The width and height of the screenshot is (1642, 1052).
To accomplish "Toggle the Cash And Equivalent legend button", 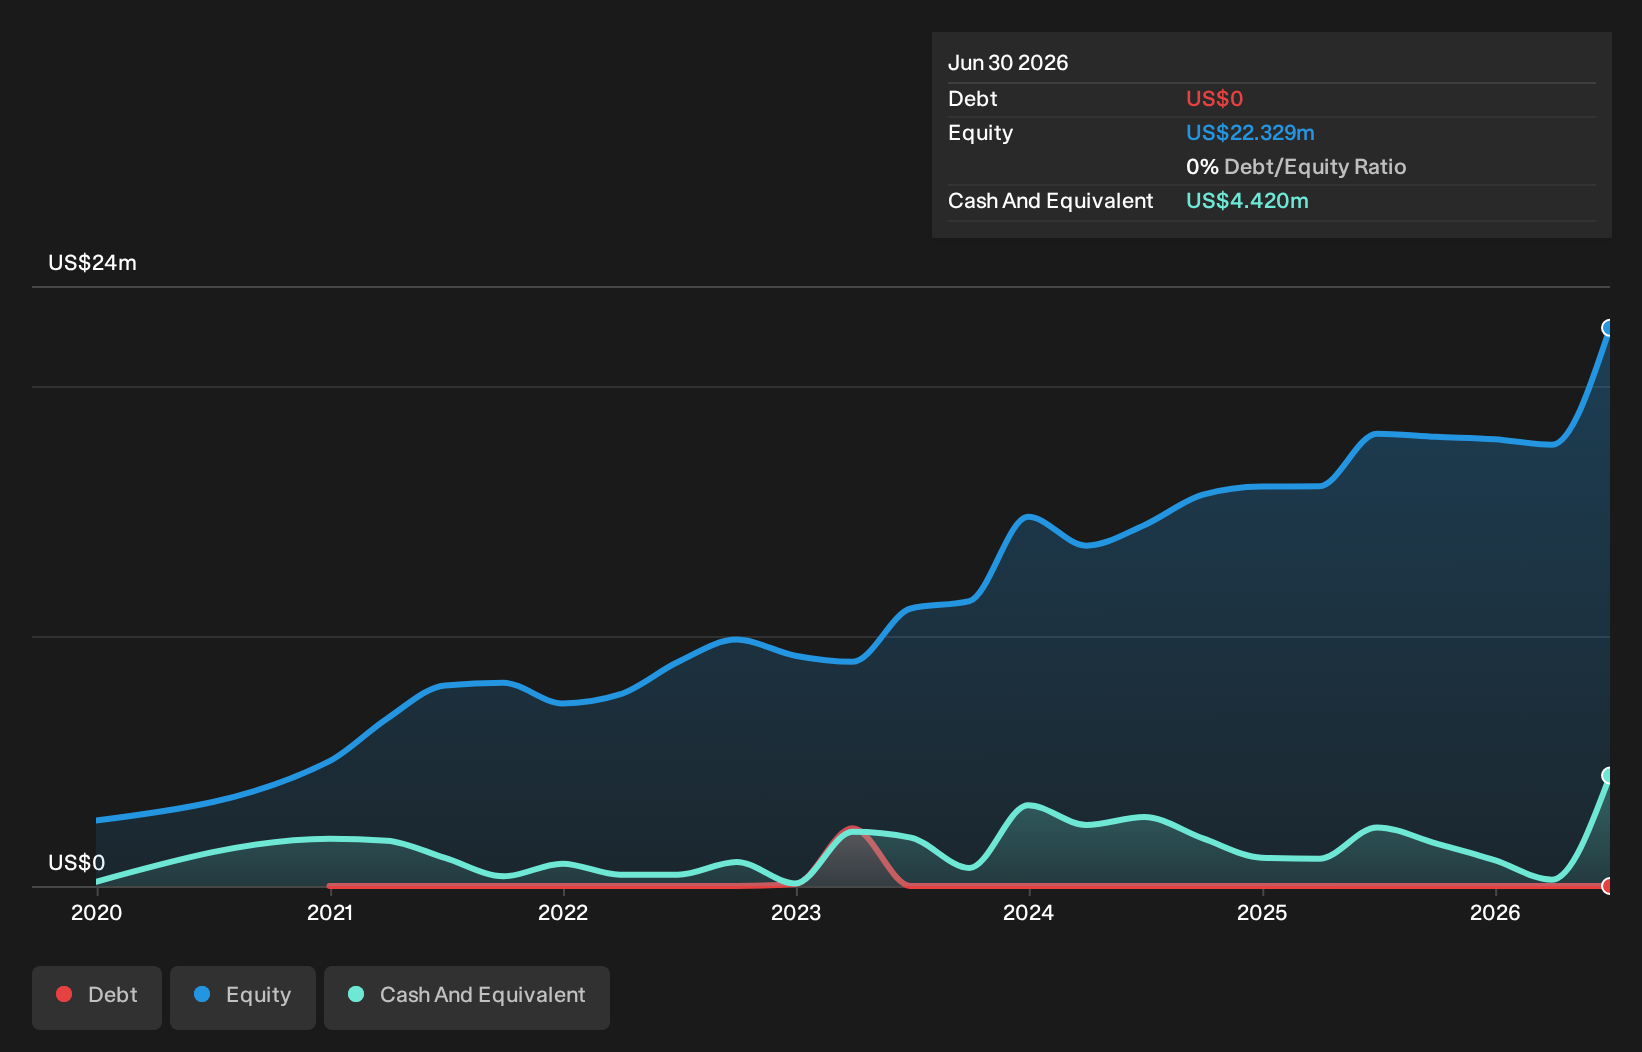I will 467,997.
